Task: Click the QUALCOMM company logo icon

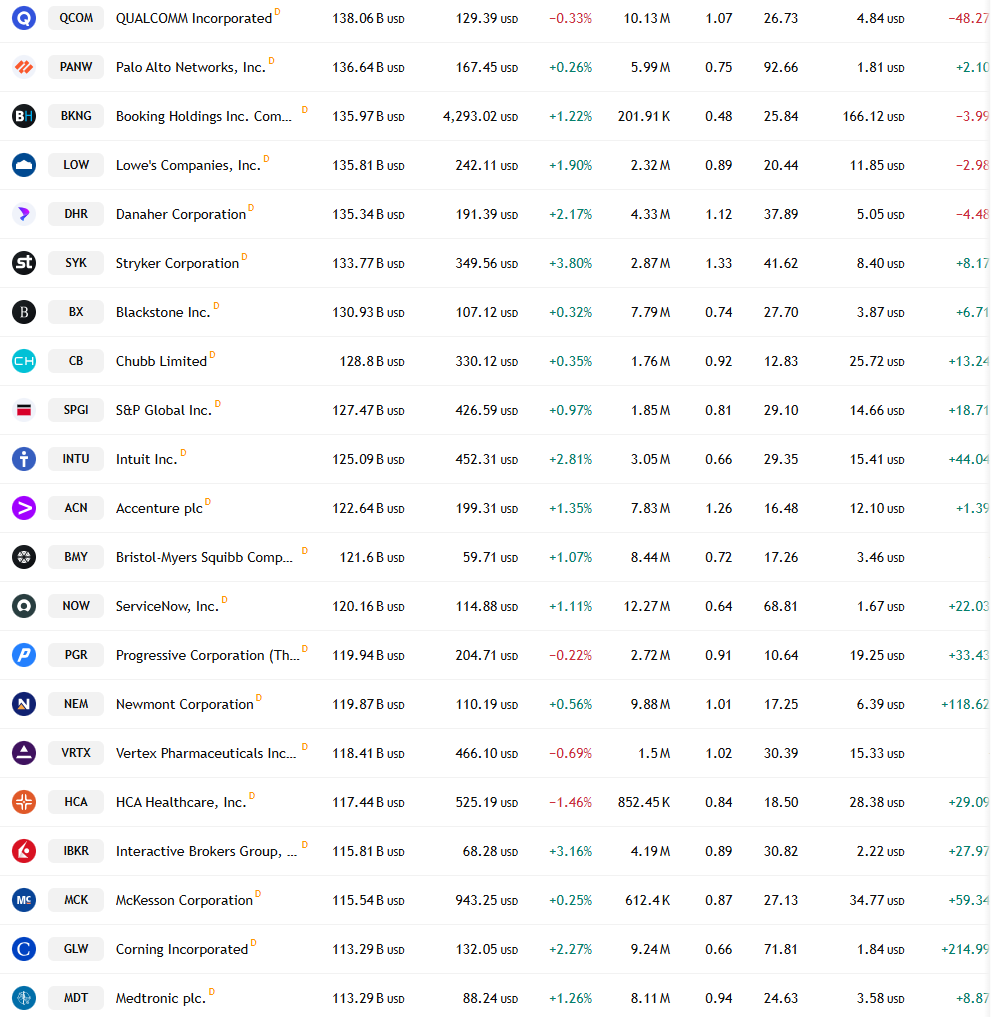Action: 24,18
